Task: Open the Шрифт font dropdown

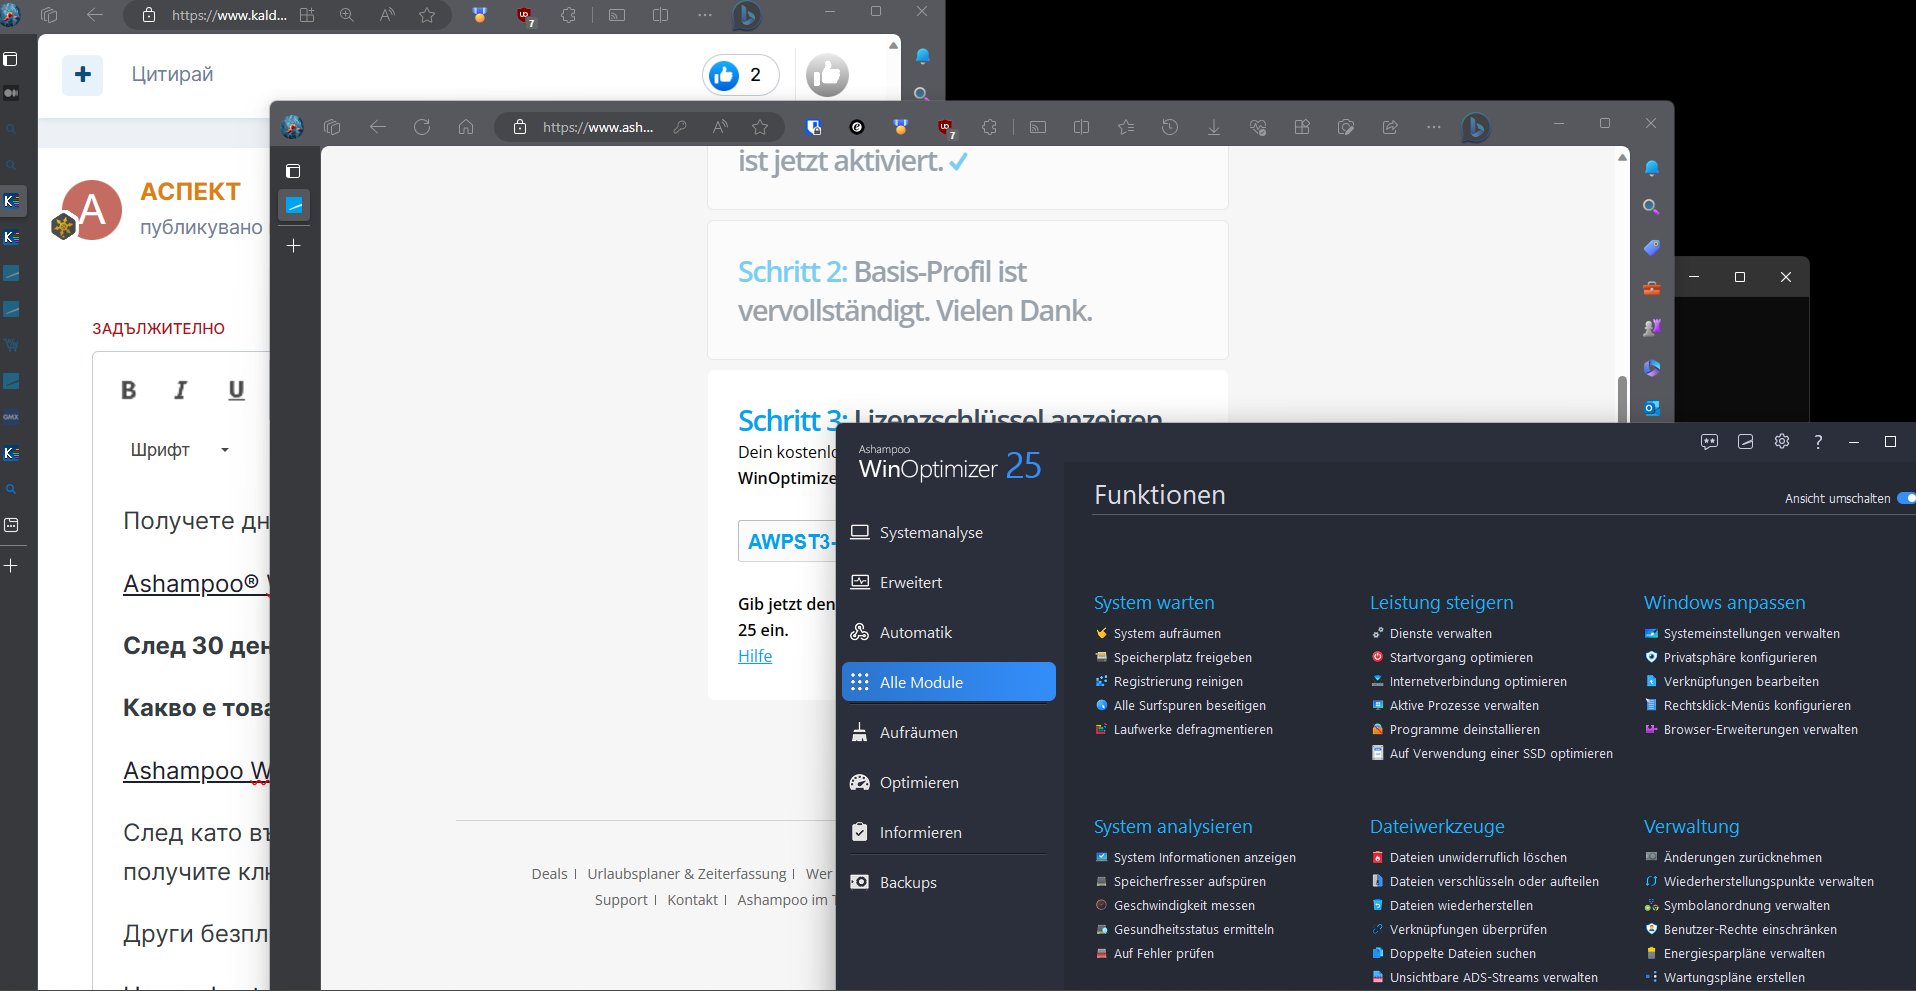Action: [x=180, y=450]
